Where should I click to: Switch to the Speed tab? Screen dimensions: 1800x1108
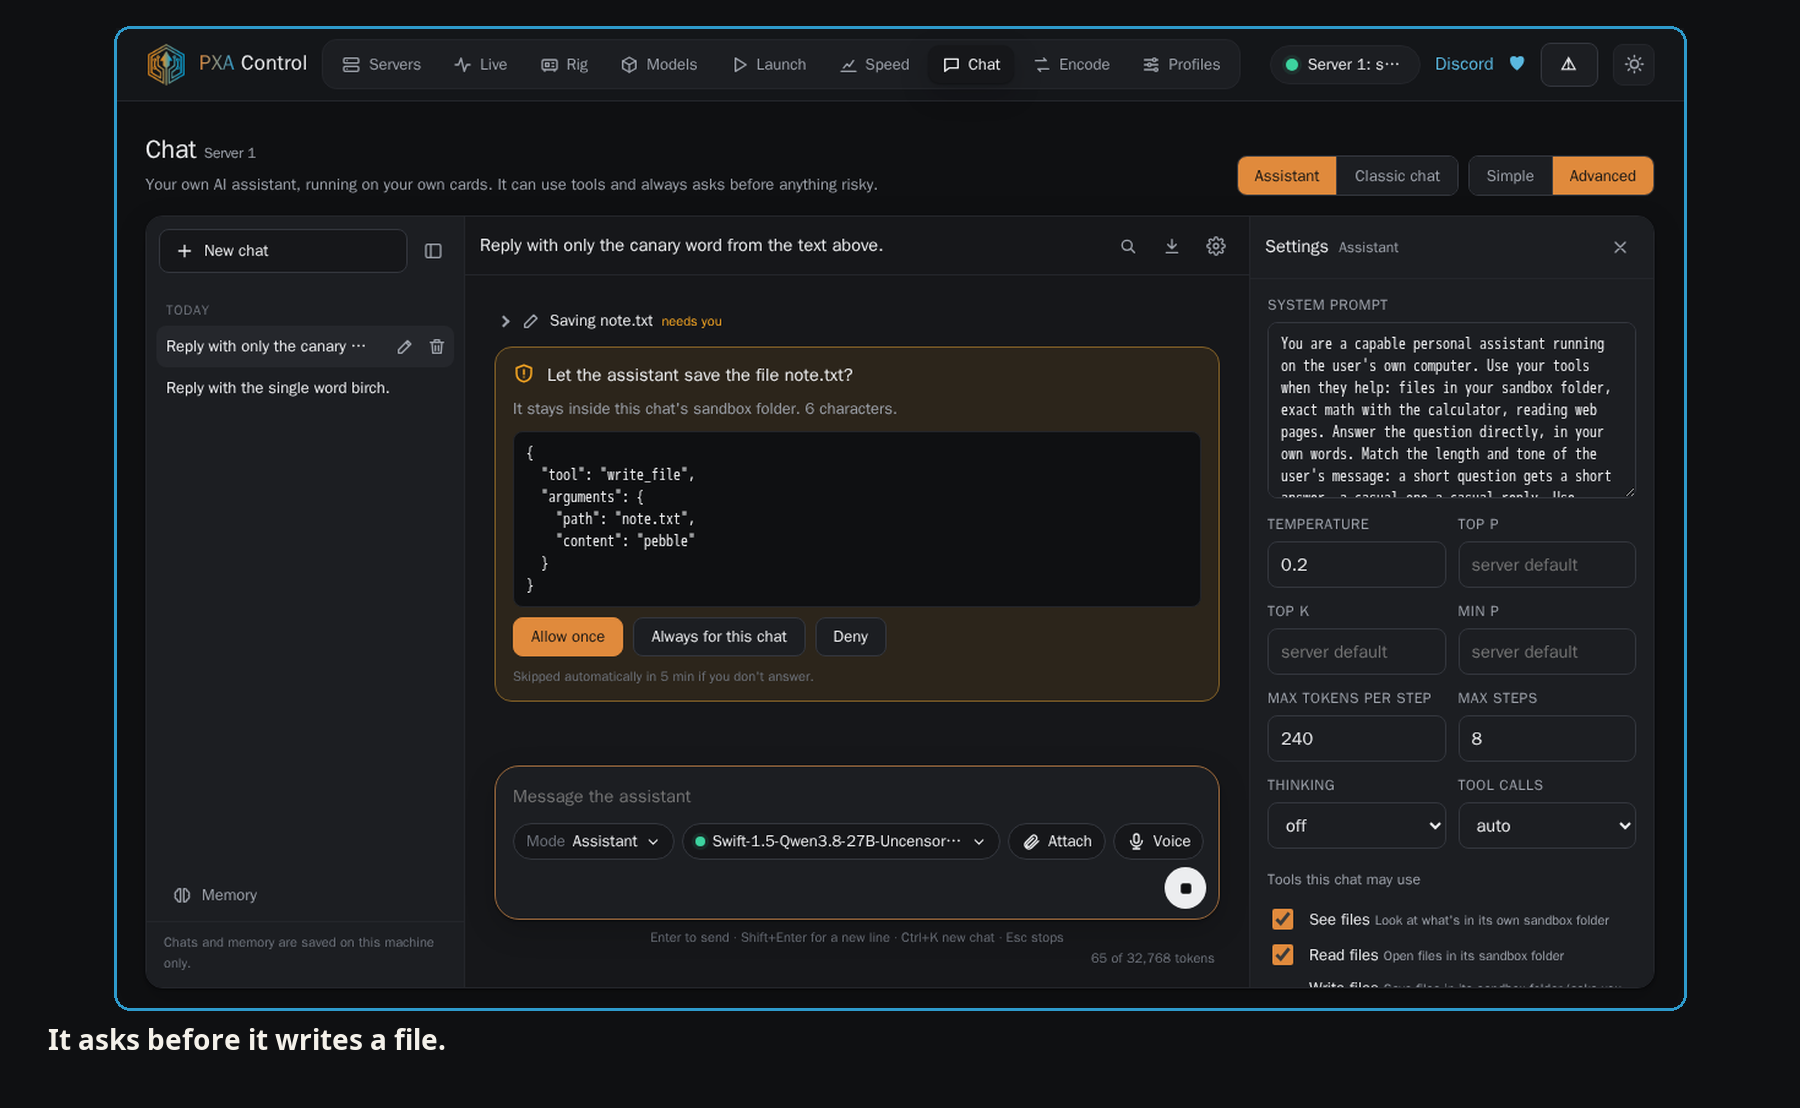pos(875,64)
